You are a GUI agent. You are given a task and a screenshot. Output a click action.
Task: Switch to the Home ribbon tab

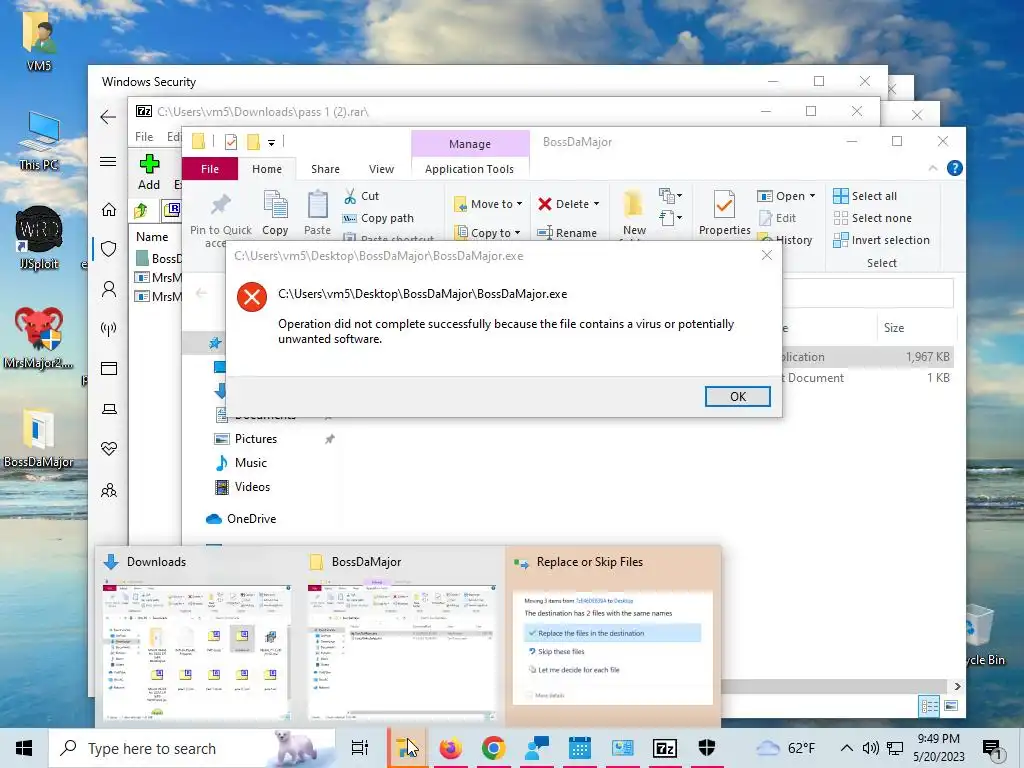pyautogui.click(x=266, y=168)
